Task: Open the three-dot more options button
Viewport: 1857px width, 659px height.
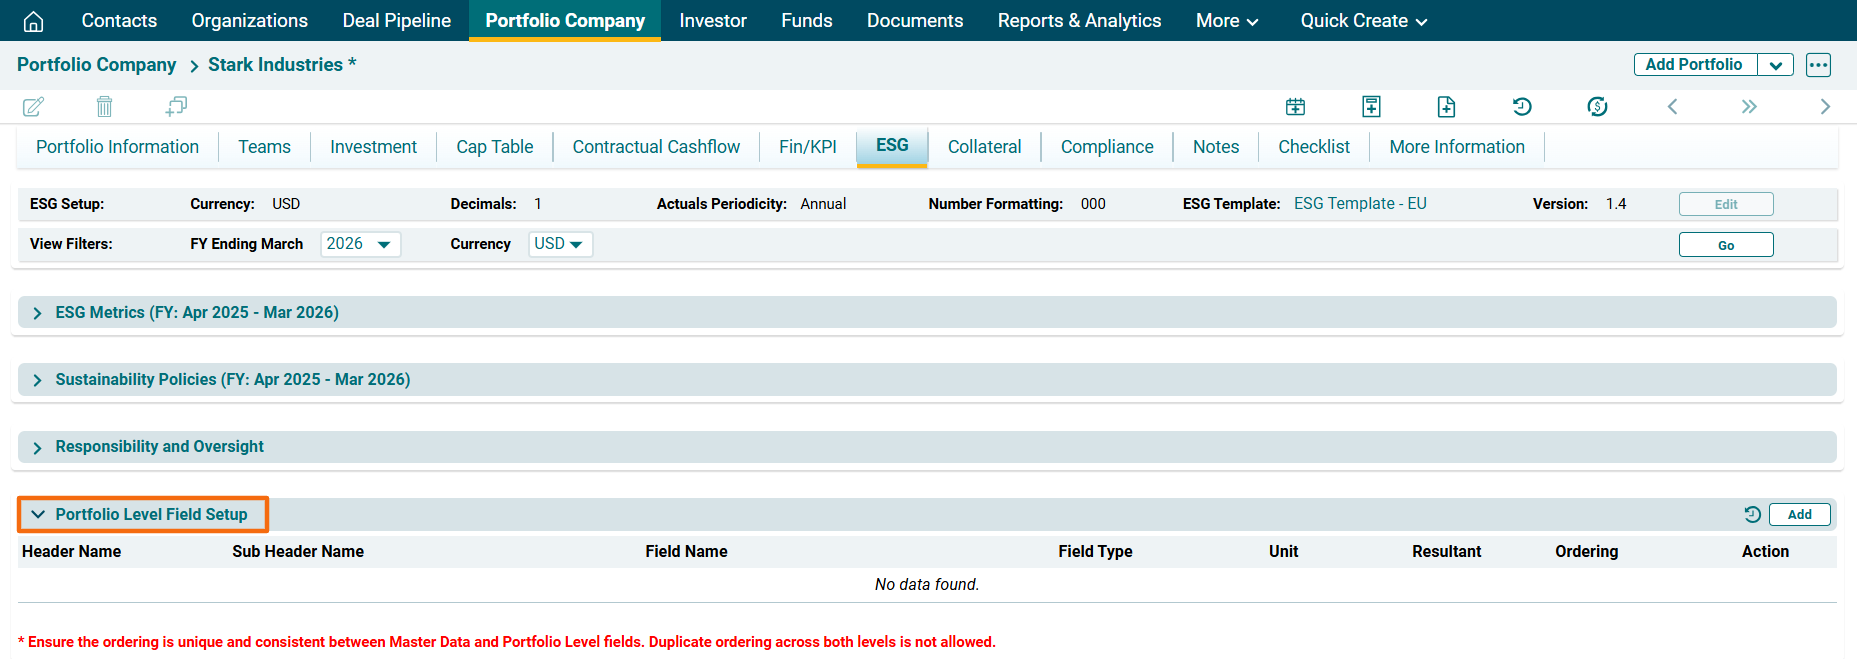Action: coord(1818,65)
